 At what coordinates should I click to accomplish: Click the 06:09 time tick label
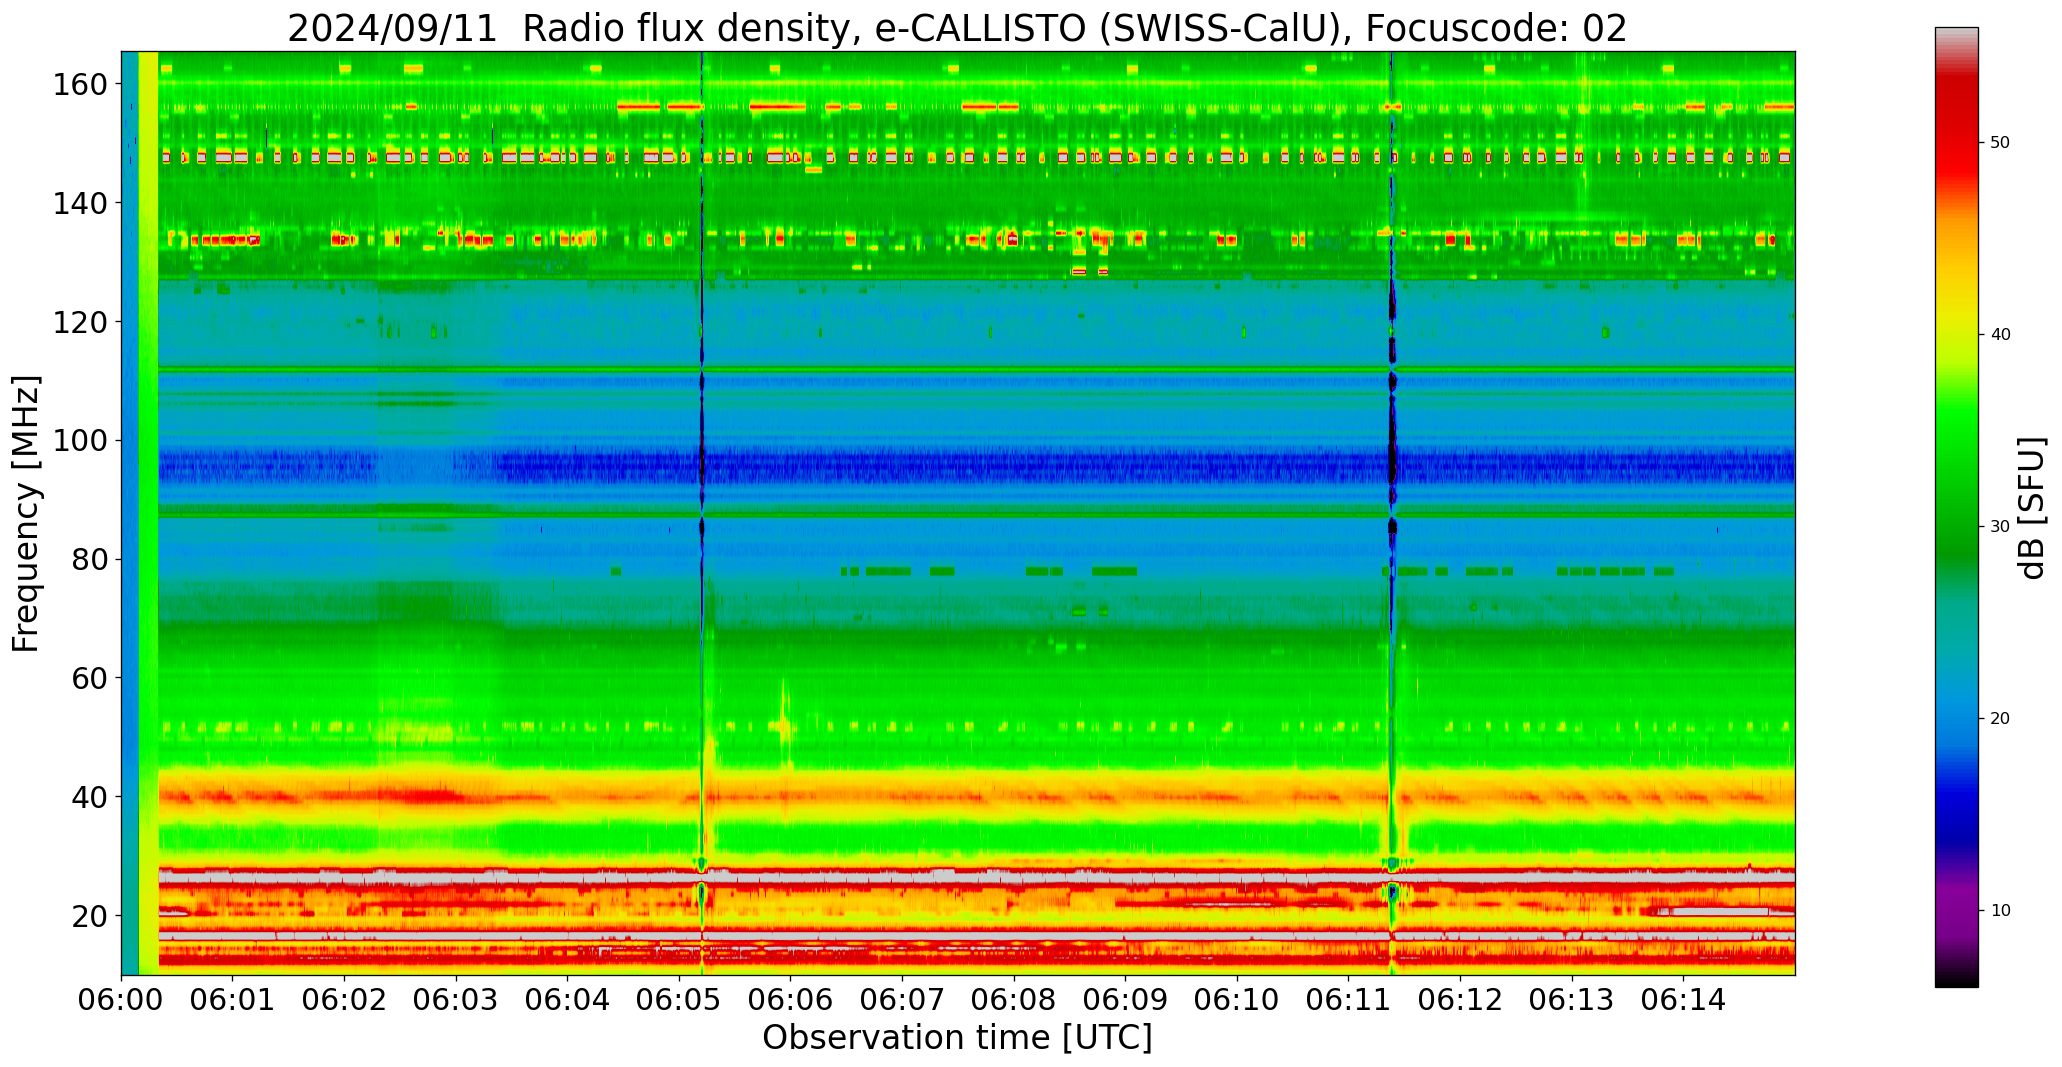pyautogui.click(x=1125, y=999)
